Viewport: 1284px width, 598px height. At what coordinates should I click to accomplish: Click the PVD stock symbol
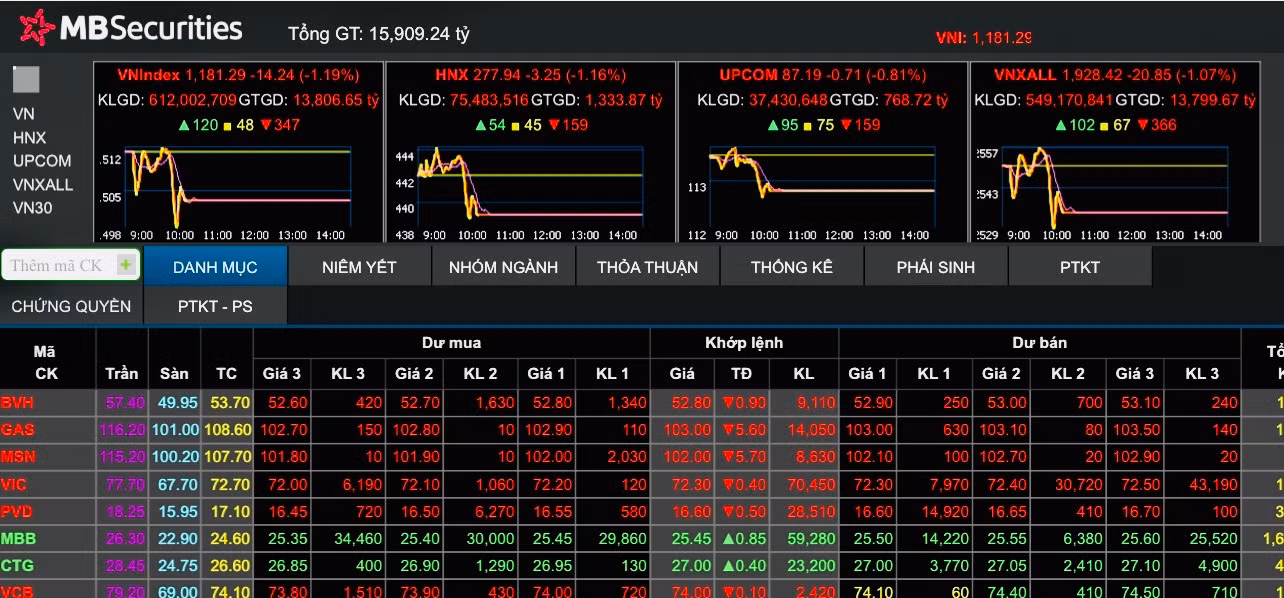tap(18, 511)
